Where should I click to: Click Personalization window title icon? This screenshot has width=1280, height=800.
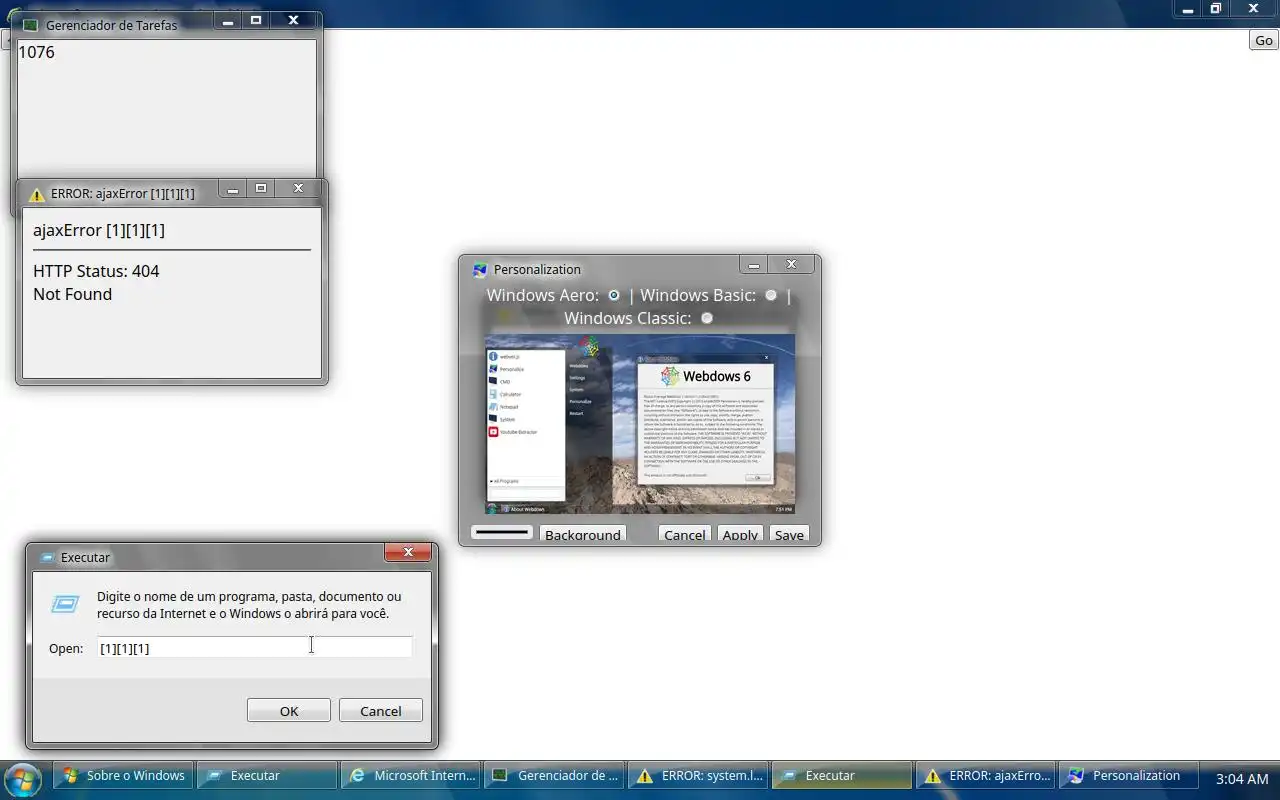pos(480,270)
